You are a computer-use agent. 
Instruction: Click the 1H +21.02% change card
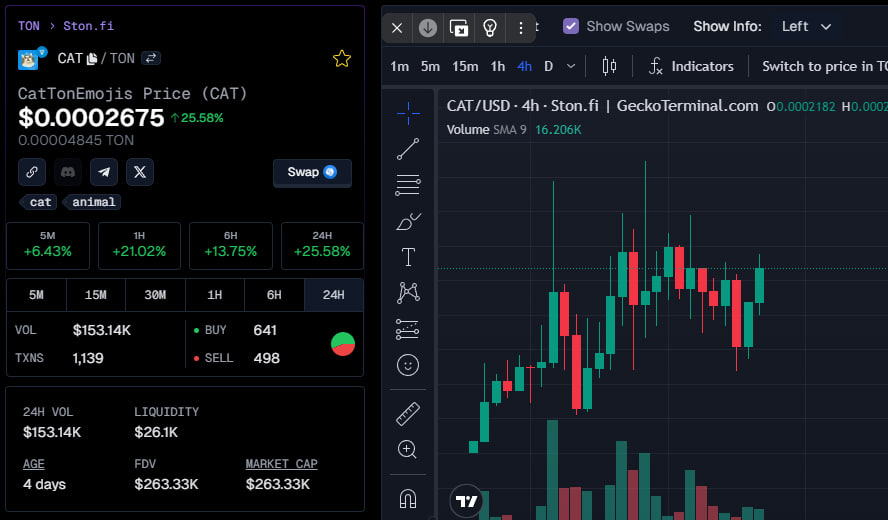click(x=139, y=245)
